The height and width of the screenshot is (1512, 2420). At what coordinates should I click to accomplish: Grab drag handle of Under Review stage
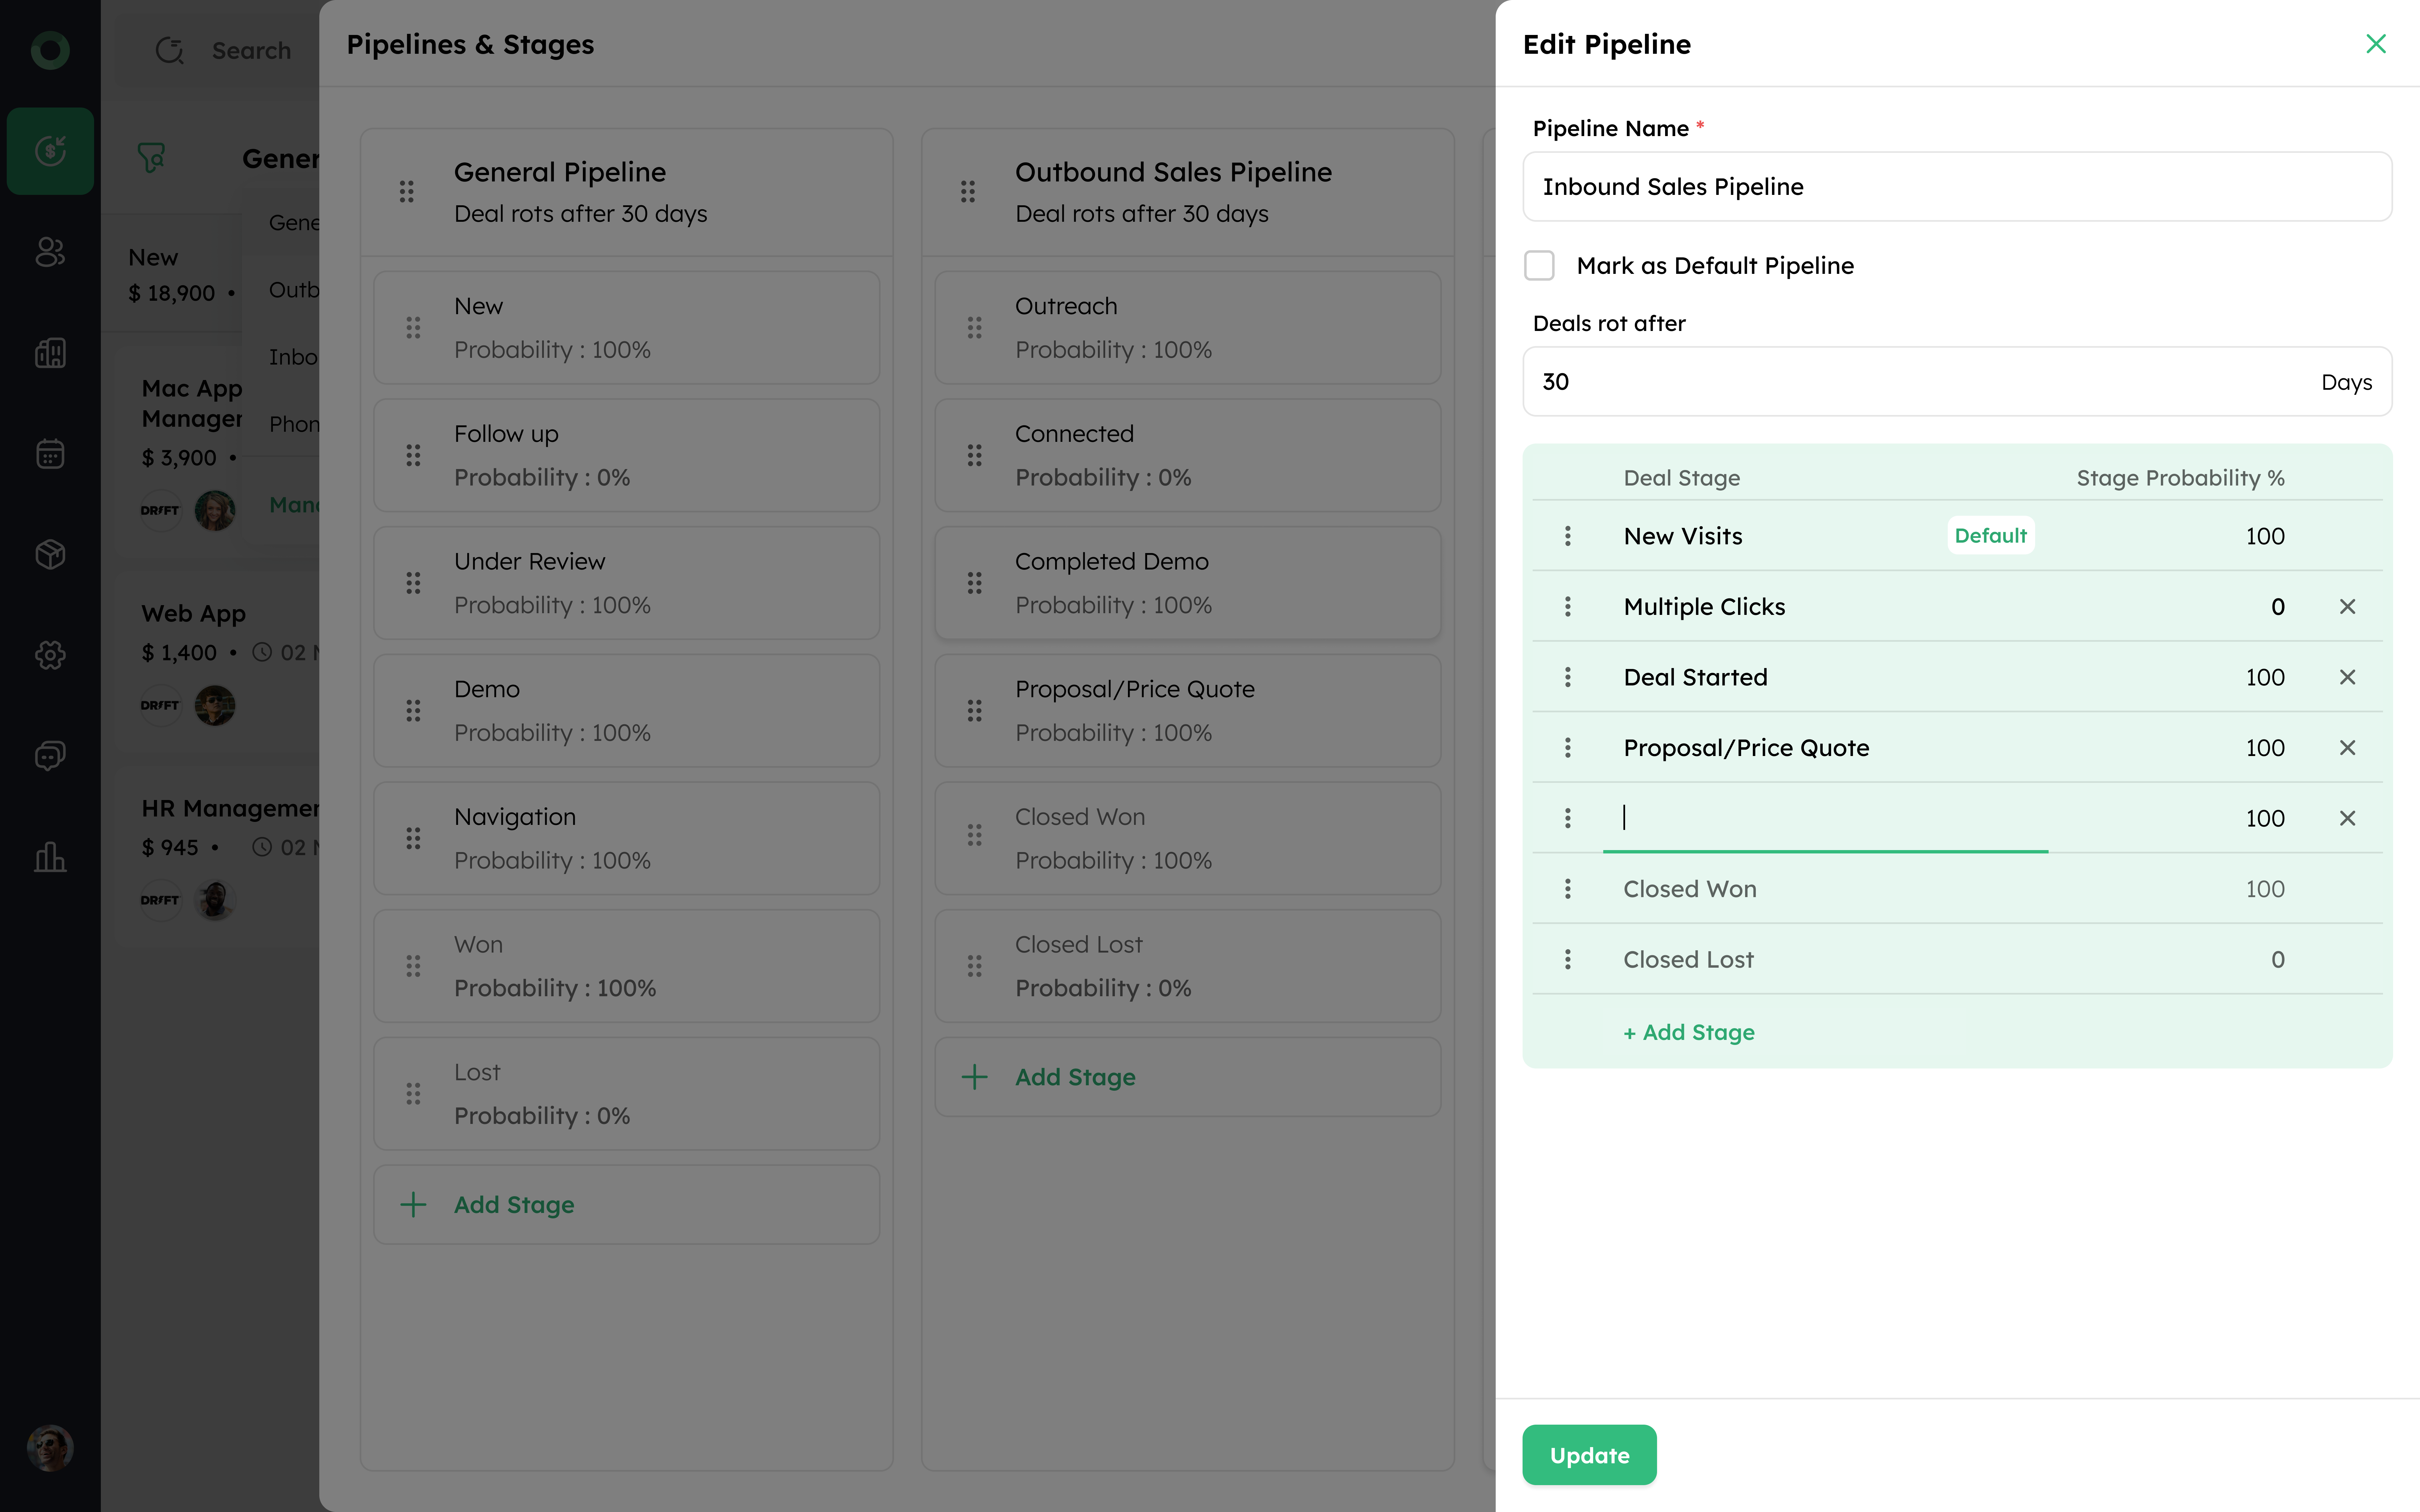(x=413, y=583)
